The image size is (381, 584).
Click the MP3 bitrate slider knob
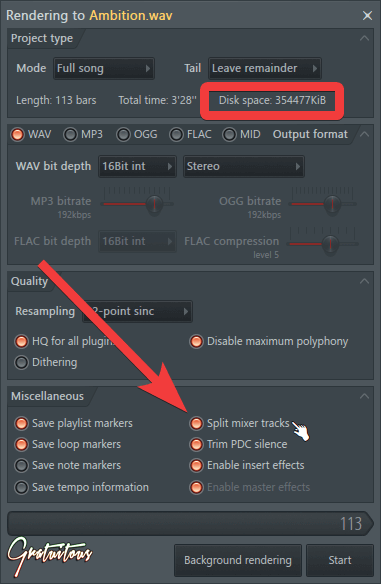coord(153,204)
